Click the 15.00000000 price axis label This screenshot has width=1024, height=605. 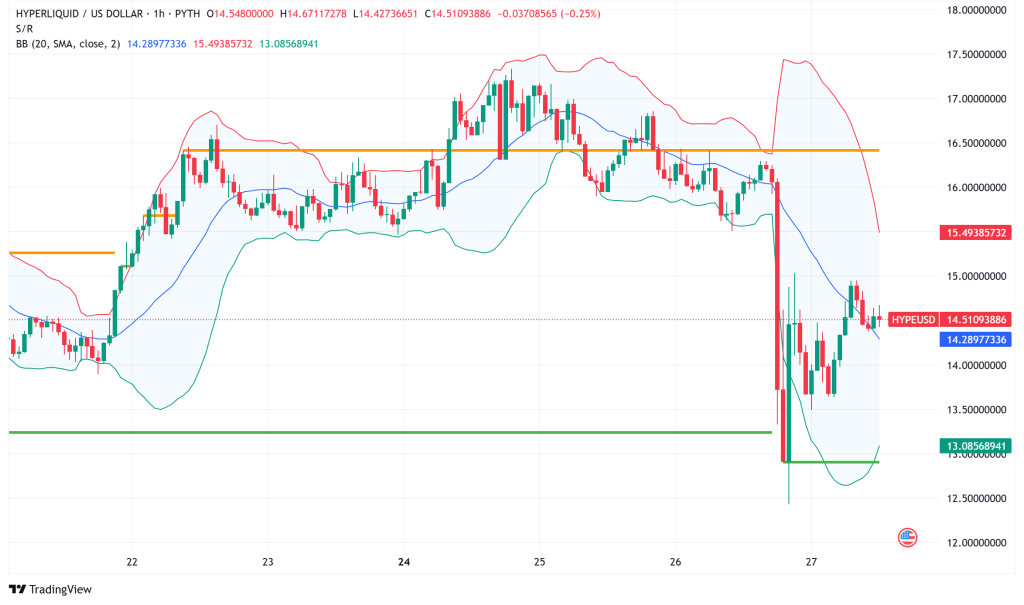[x=976, y=276]
